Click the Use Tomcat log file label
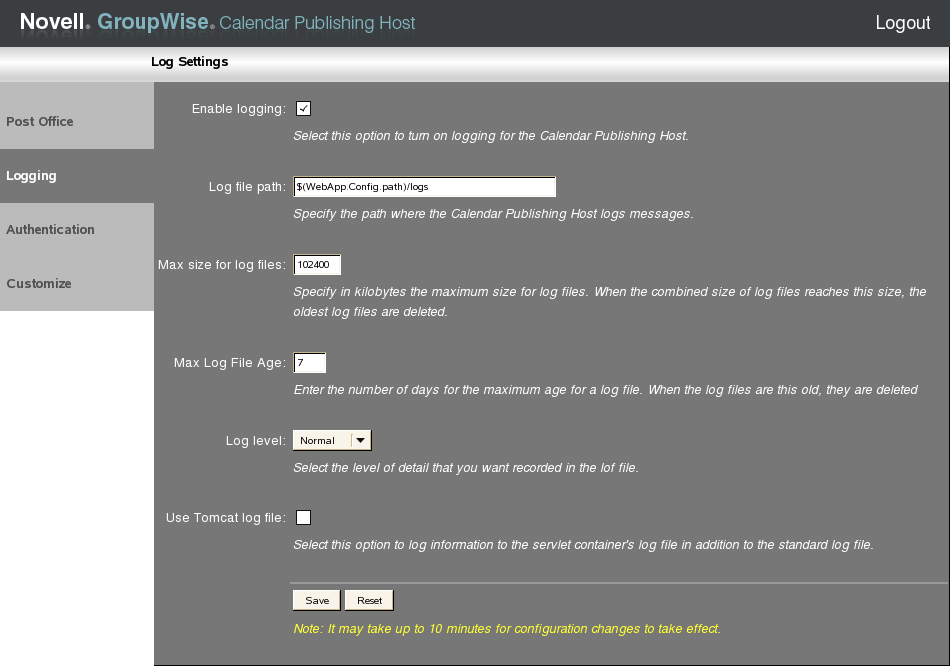This screenshot has width=950, height=667. pos(226,518)
